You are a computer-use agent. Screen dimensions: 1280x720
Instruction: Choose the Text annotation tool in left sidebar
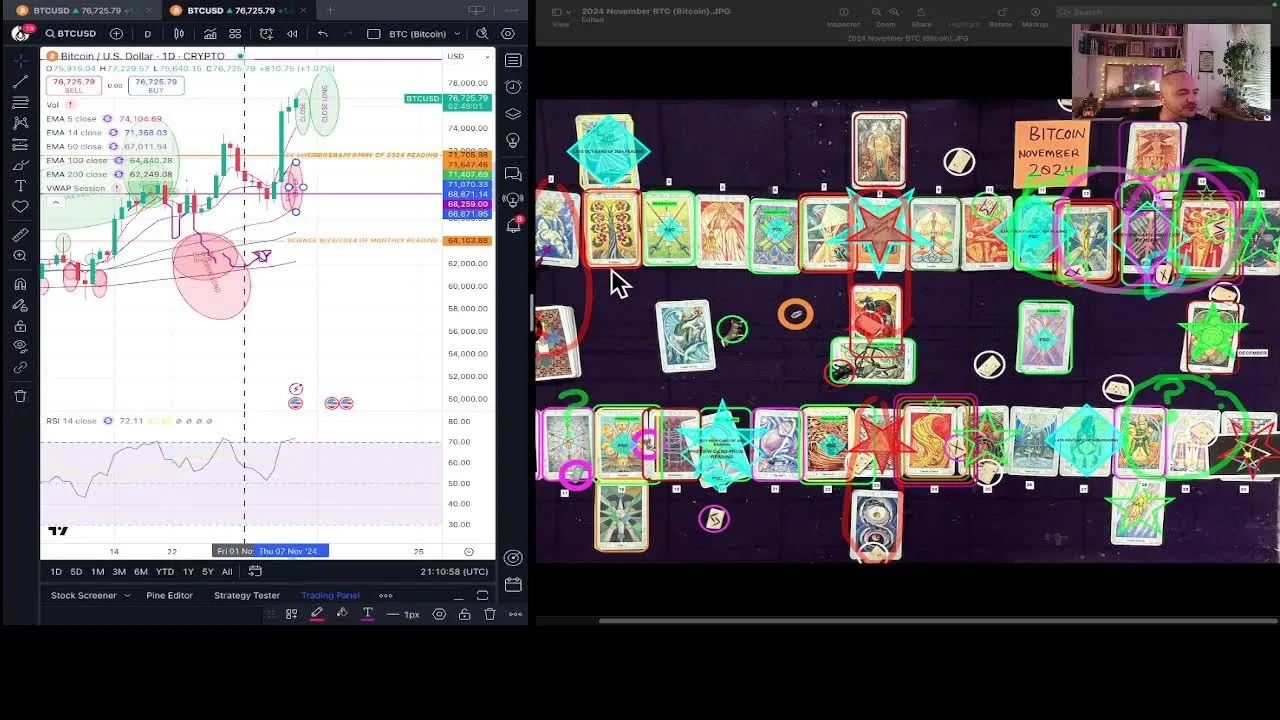pyautogui.click(x=20, y=186)
